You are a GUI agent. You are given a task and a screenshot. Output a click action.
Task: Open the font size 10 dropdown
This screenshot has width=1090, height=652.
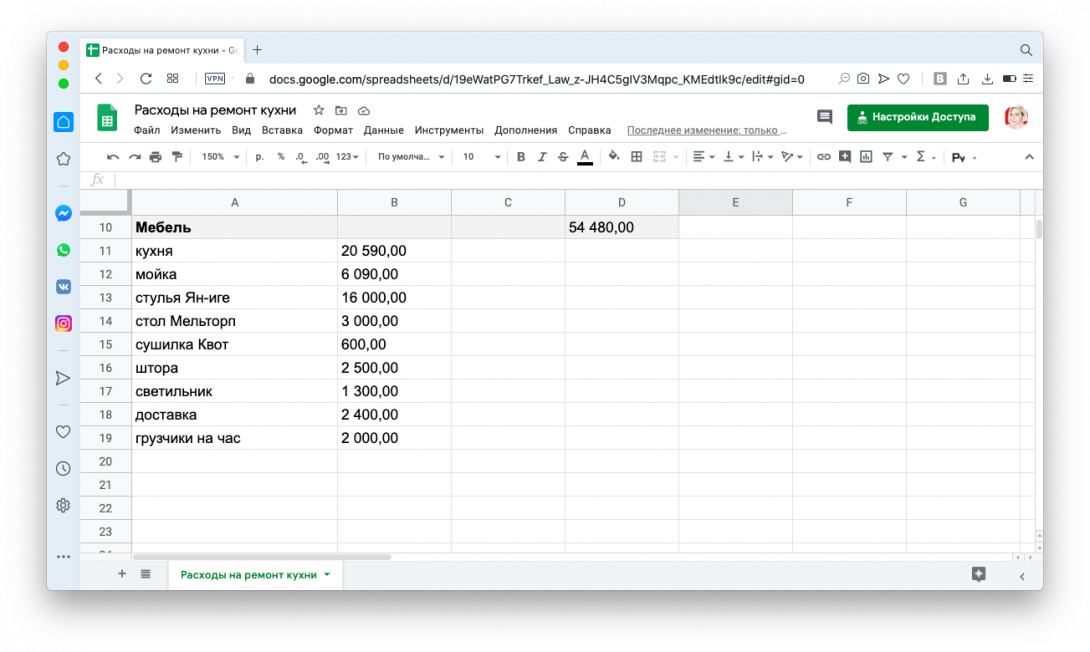point(481,157)
